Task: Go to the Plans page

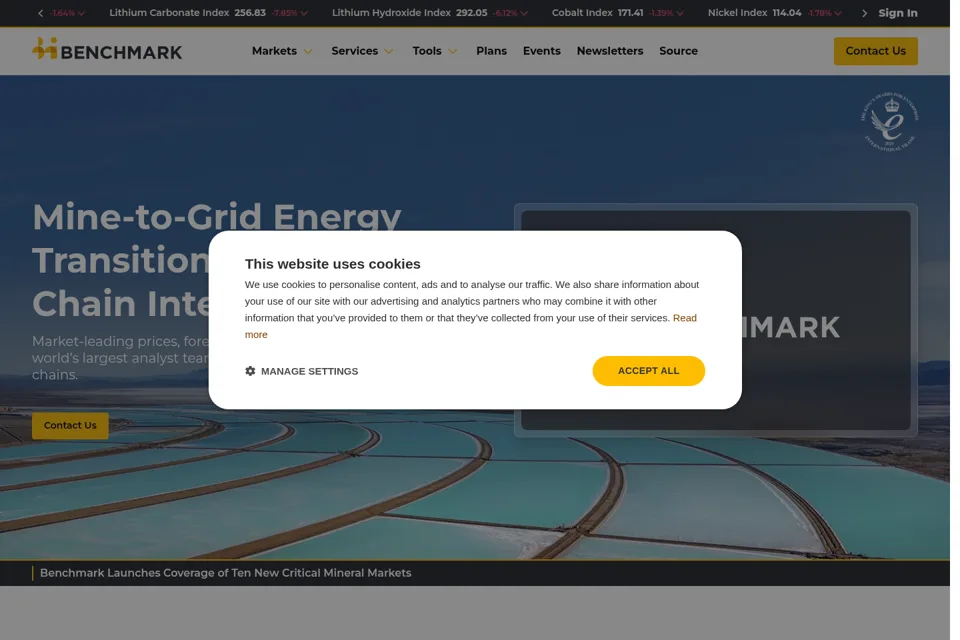Action: point(492,51)
